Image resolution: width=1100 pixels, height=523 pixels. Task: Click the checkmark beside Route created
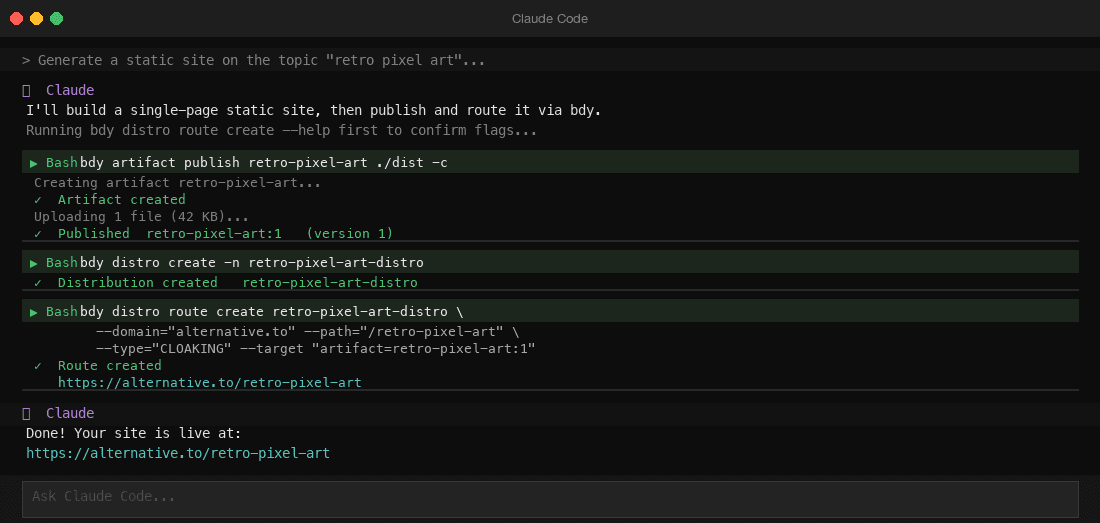[38, 365]
